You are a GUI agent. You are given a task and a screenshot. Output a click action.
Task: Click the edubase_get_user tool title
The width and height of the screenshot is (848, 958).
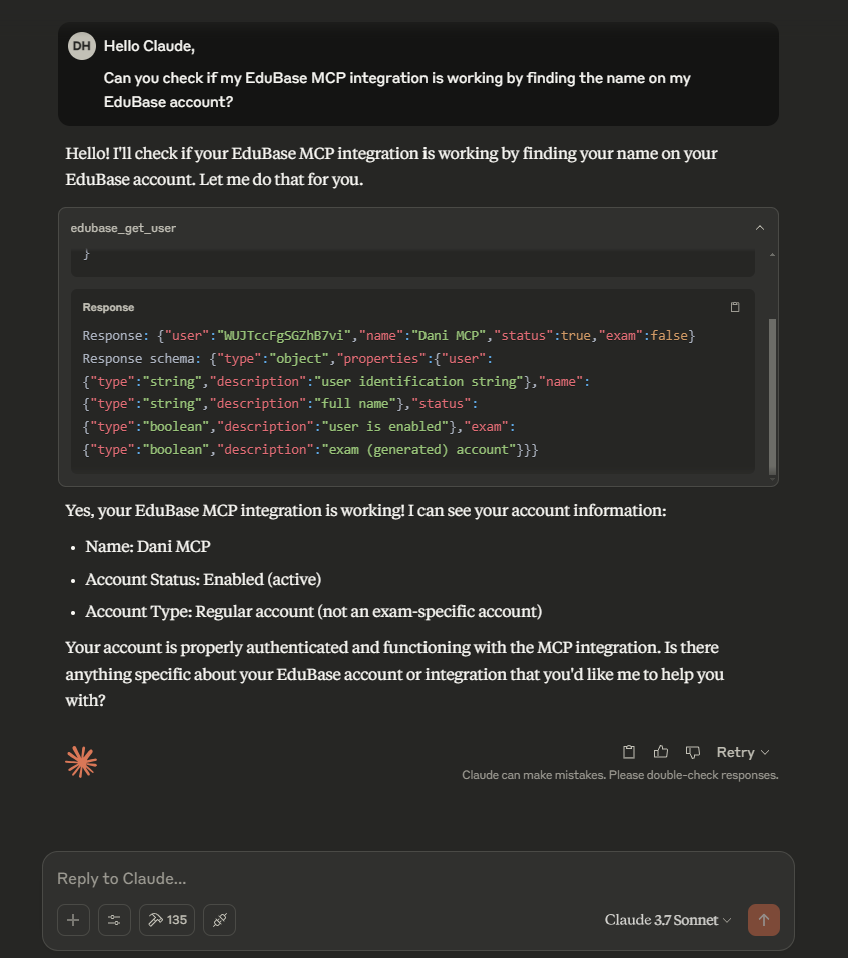coord(123,228)
